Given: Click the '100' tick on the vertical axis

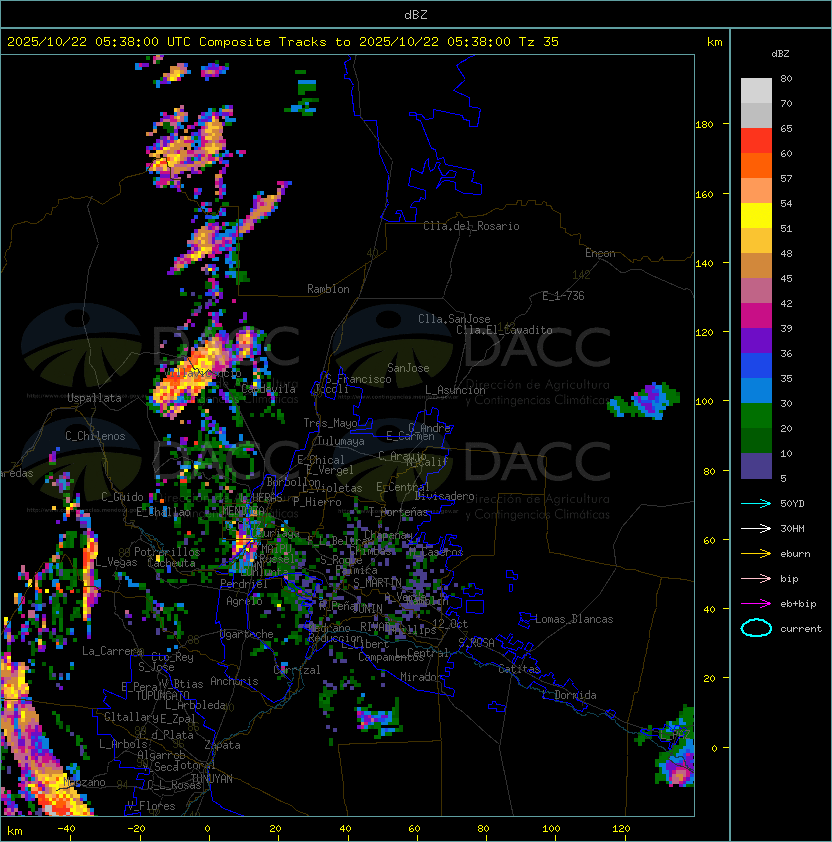Looking at the screenshot, I should 704,402.
